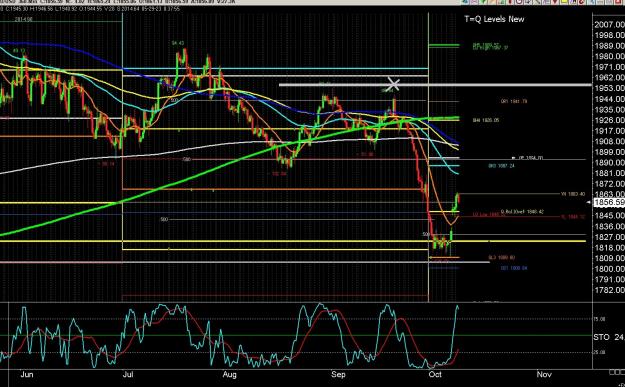Click the 1872.00 price axis label
The image size is (625, 387).
(x=609, y=184)
